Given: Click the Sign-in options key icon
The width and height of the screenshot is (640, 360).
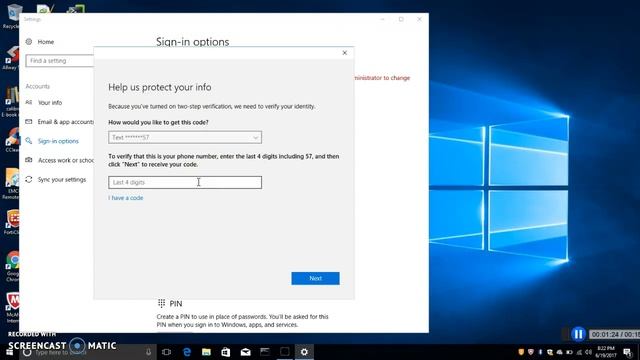Looking at the screenshot, I should (29, 141).
